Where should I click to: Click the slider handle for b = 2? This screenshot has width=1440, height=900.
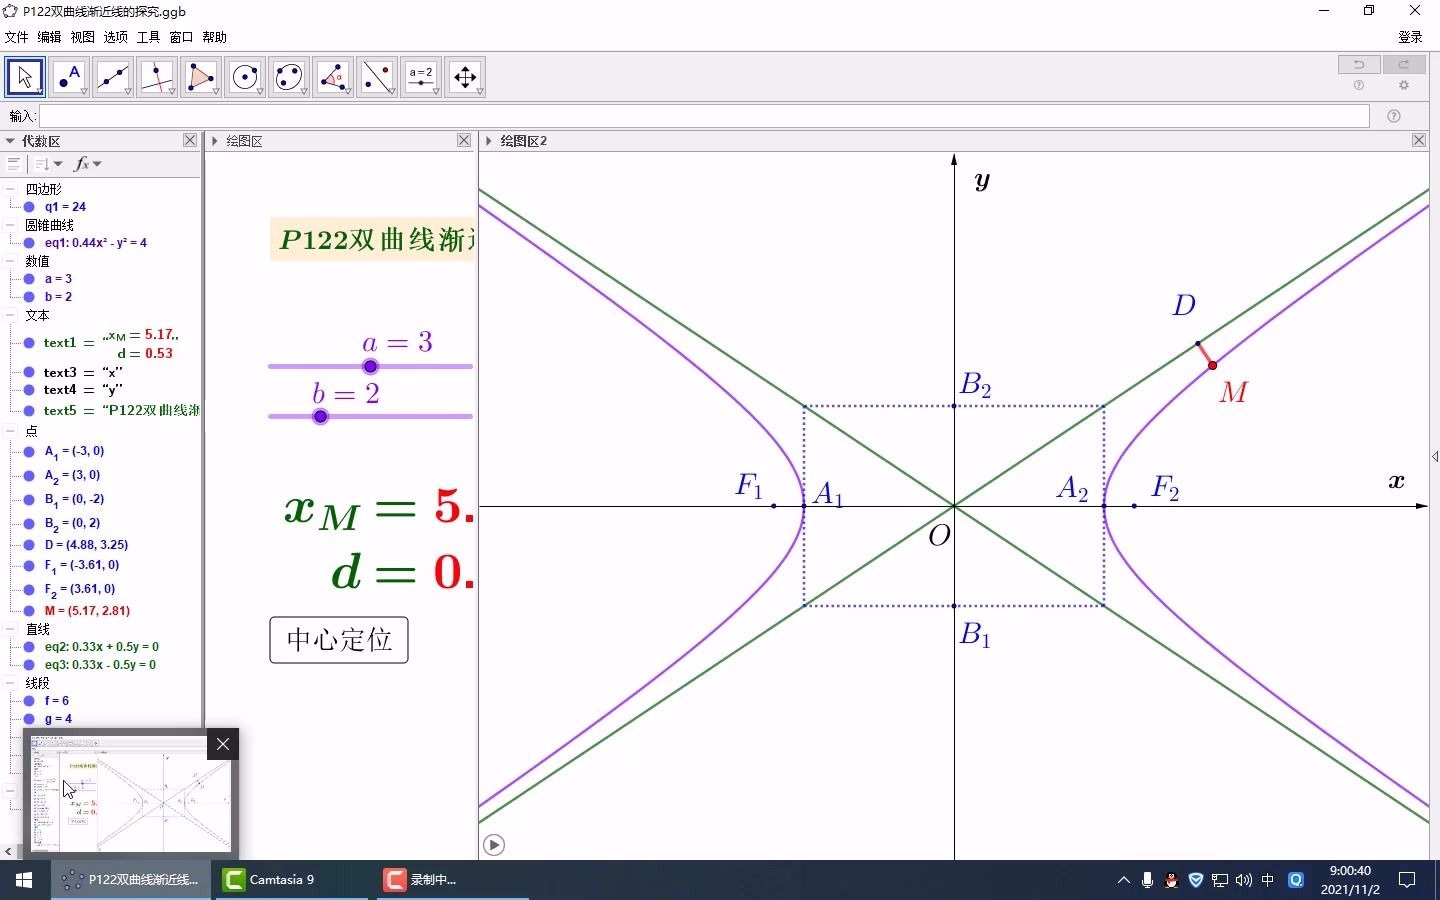click(320, 416)
